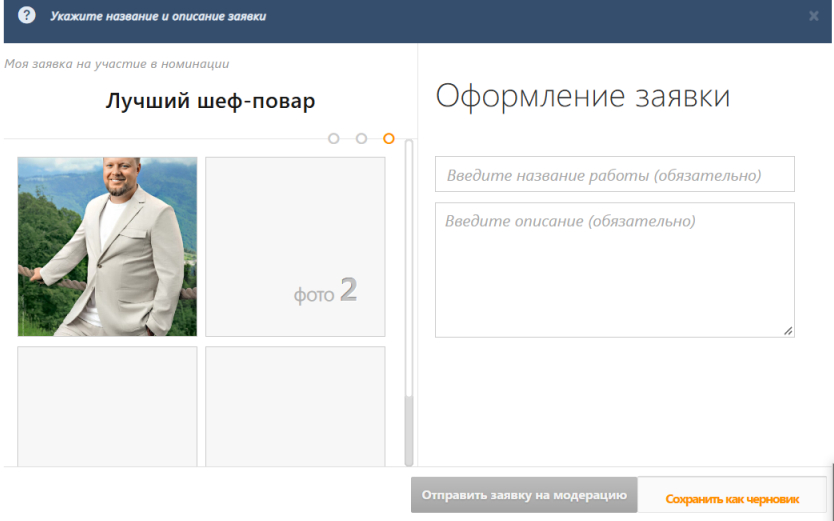This screenshot has height=521, width=834.
Task: Select the second step indicator circle
Action: (x=361, y=139)
